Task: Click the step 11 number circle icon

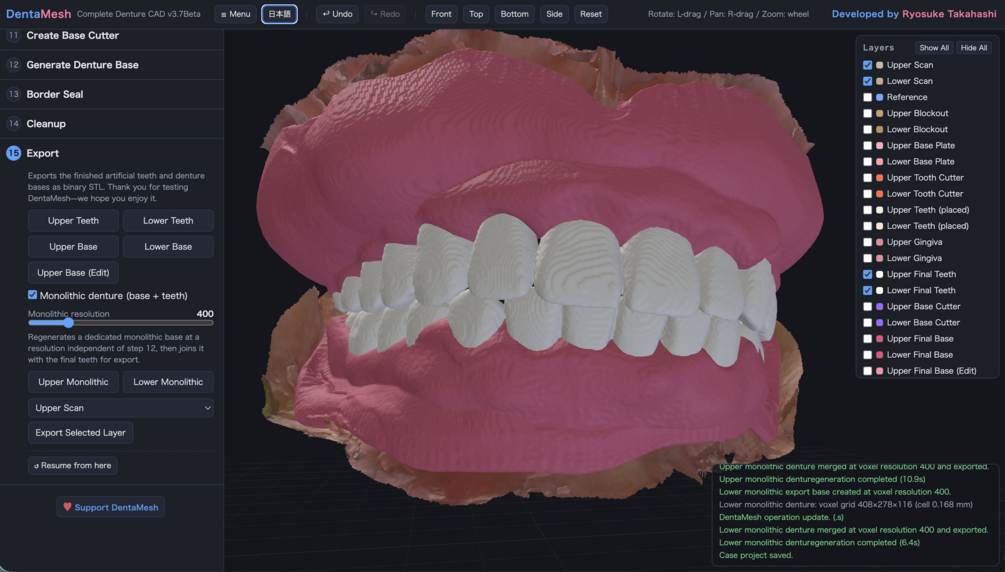Action: click(13, 35)
